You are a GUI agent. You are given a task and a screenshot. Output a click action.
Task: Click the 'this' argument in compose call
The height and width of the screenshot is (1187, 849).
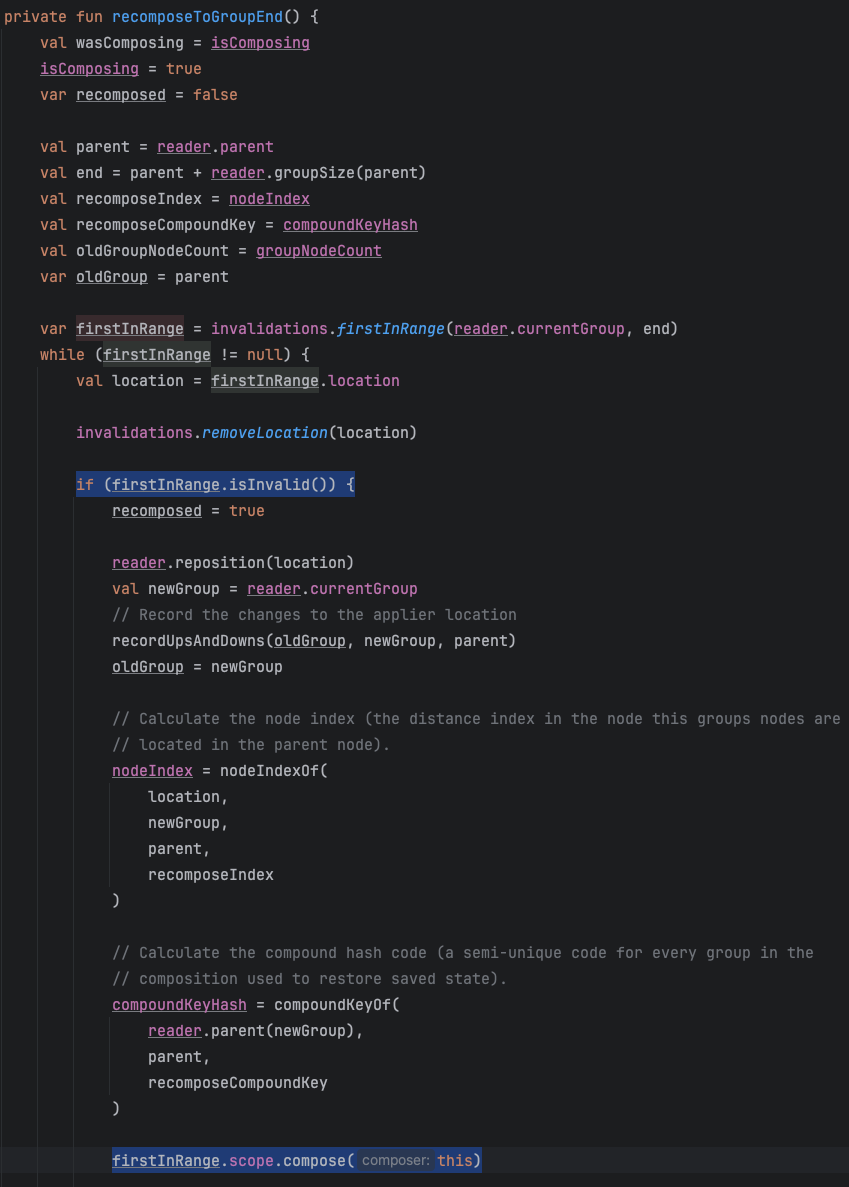(454, 1161)
